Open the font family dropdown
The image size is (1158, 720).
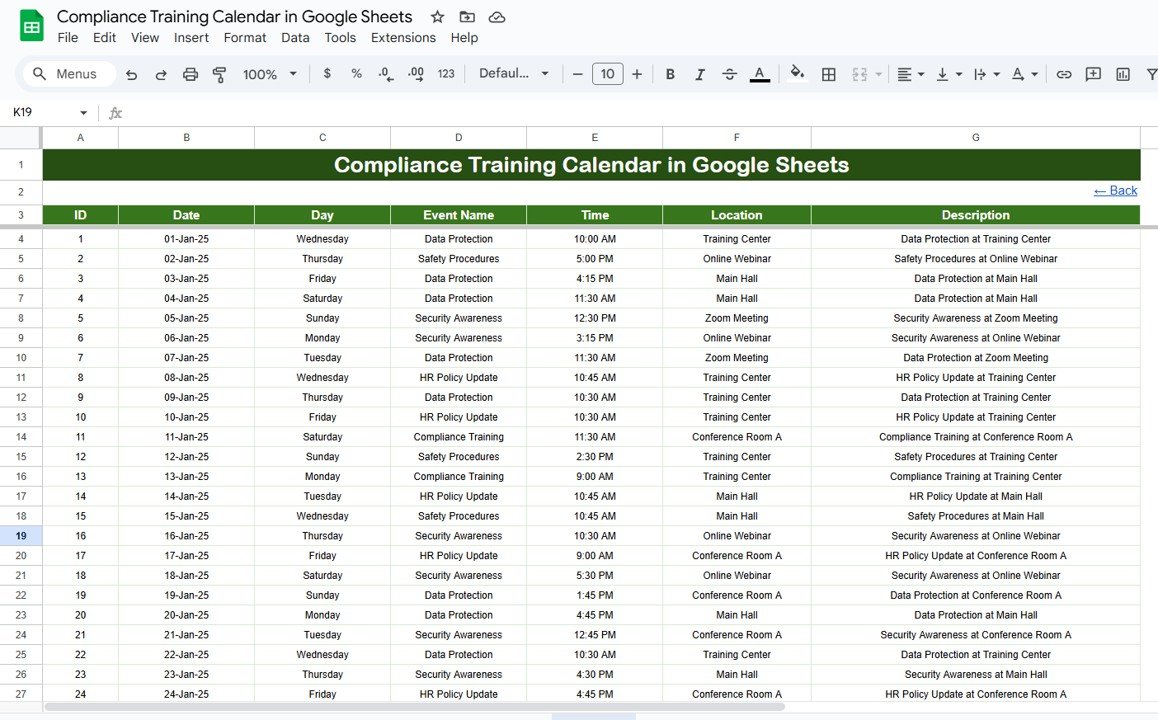coord(513,74)
